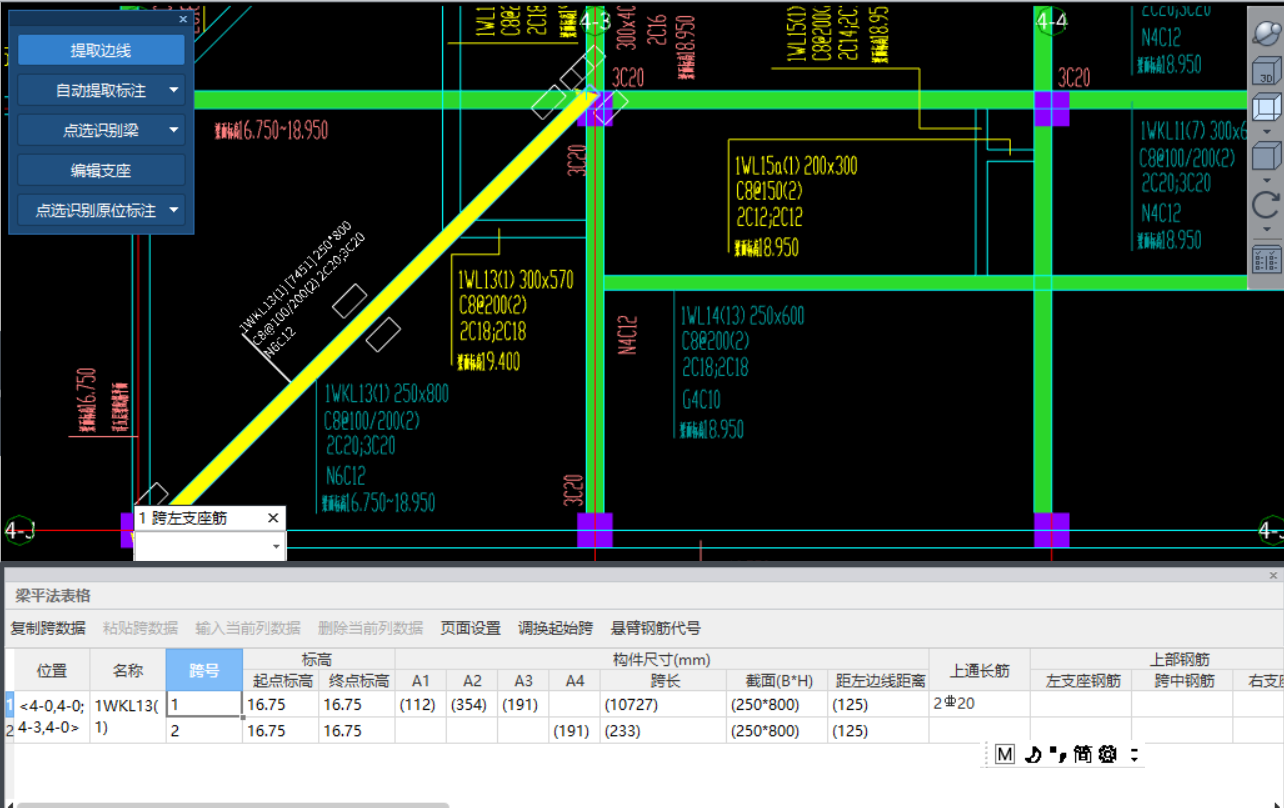Click the position cell <4-0,4-0;4-3,4-0>
Image resolution: width=1284 pixels, height=808 pixels.
[x=52, y=717]
